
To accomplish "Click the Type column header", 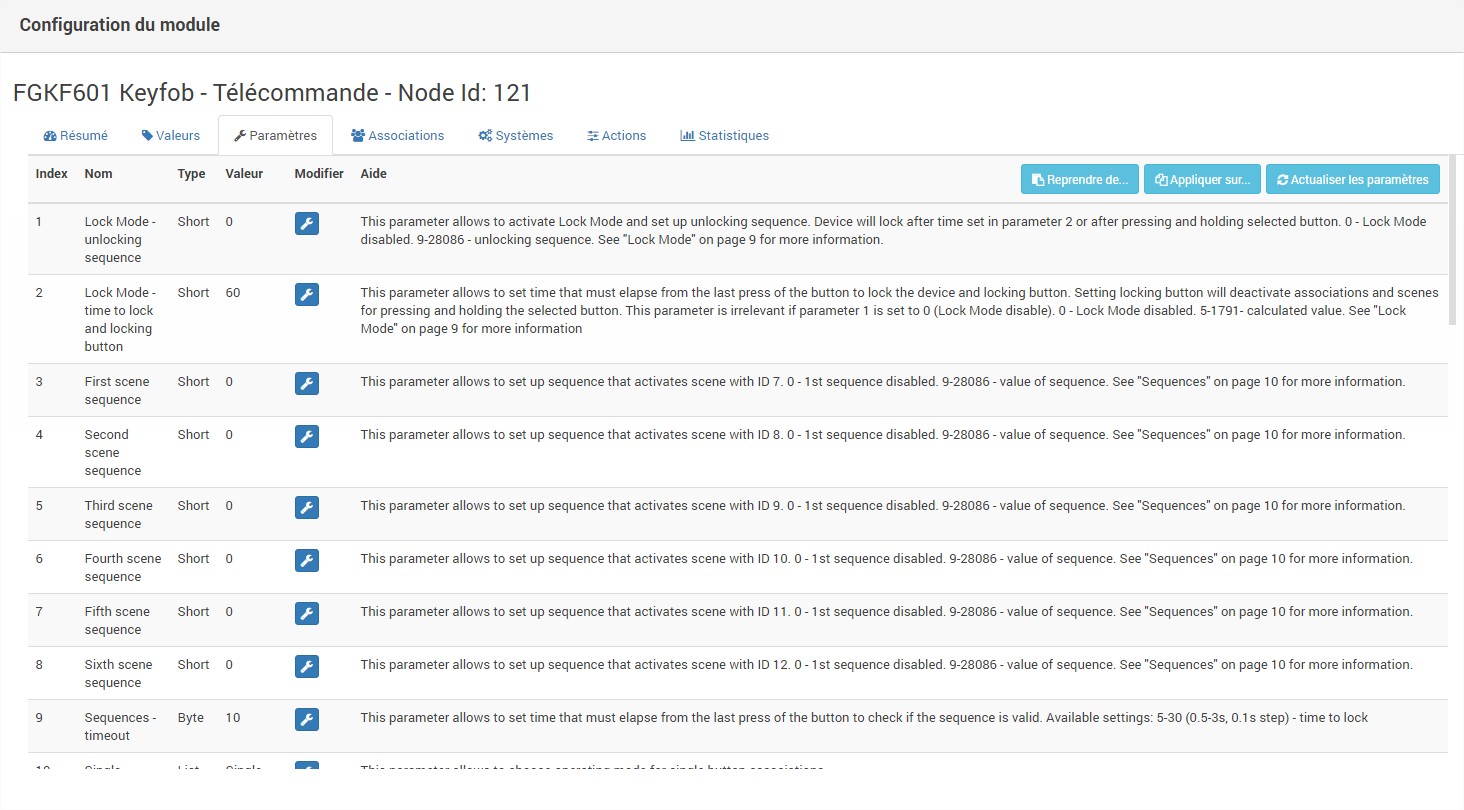I will click(x=192, y=174).
